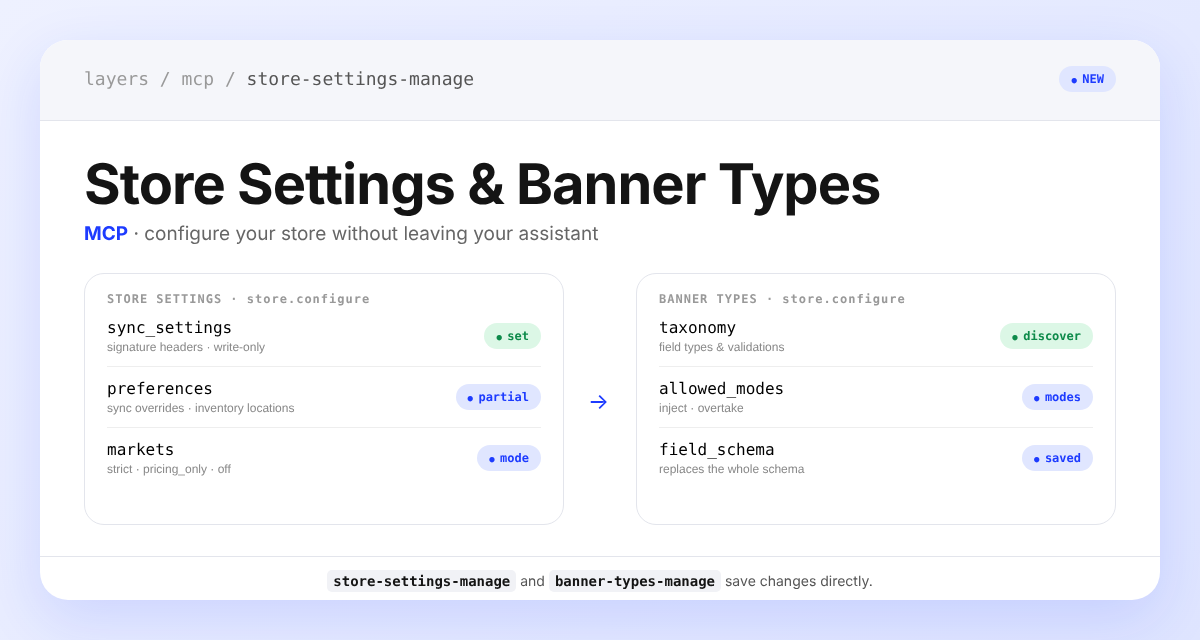Viewport: 1200px width, 640px height.
Task: Click the 'set' badge for sync_settings
Action: click(512, 336)
